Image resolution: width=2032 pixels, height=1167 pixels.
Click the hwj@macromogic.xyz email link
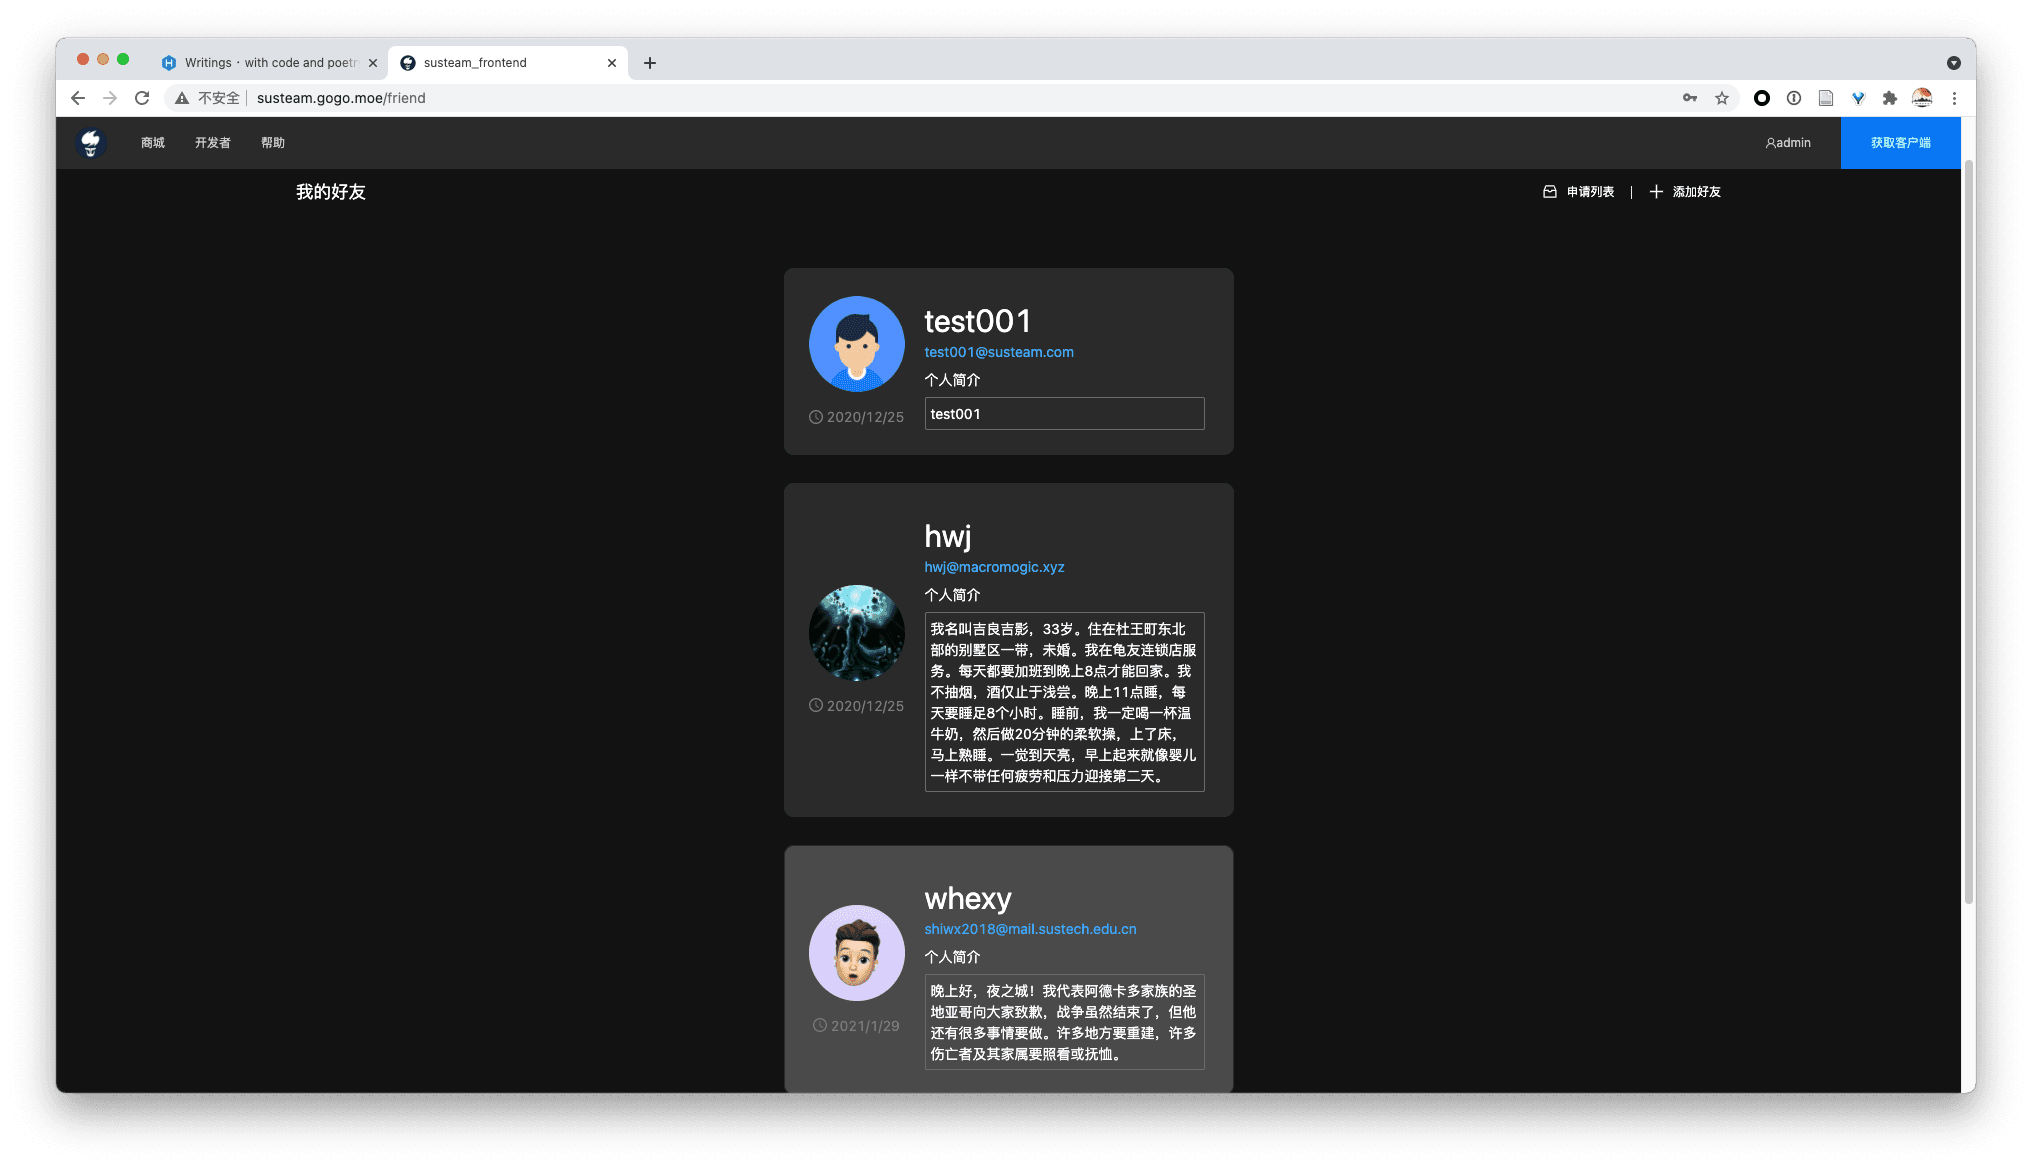994,567
